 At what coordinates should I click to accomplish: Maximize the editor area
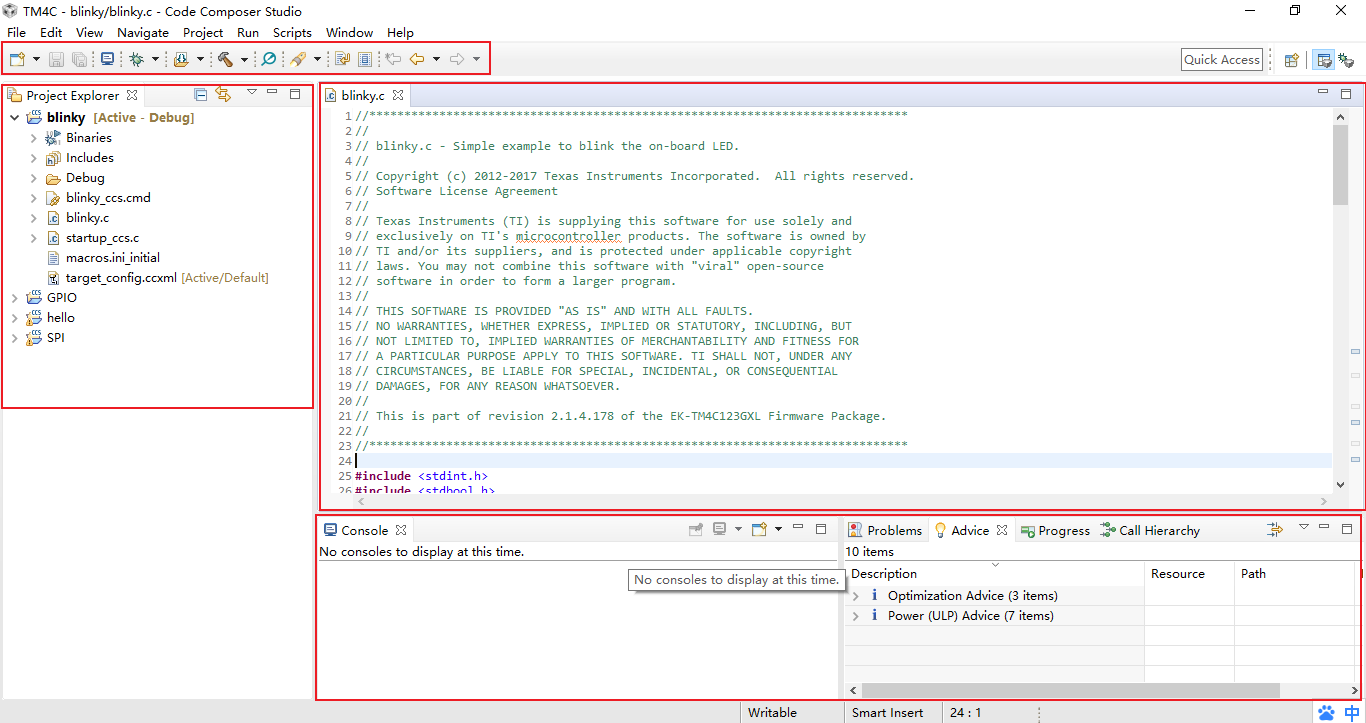(x=1346, y=94)
